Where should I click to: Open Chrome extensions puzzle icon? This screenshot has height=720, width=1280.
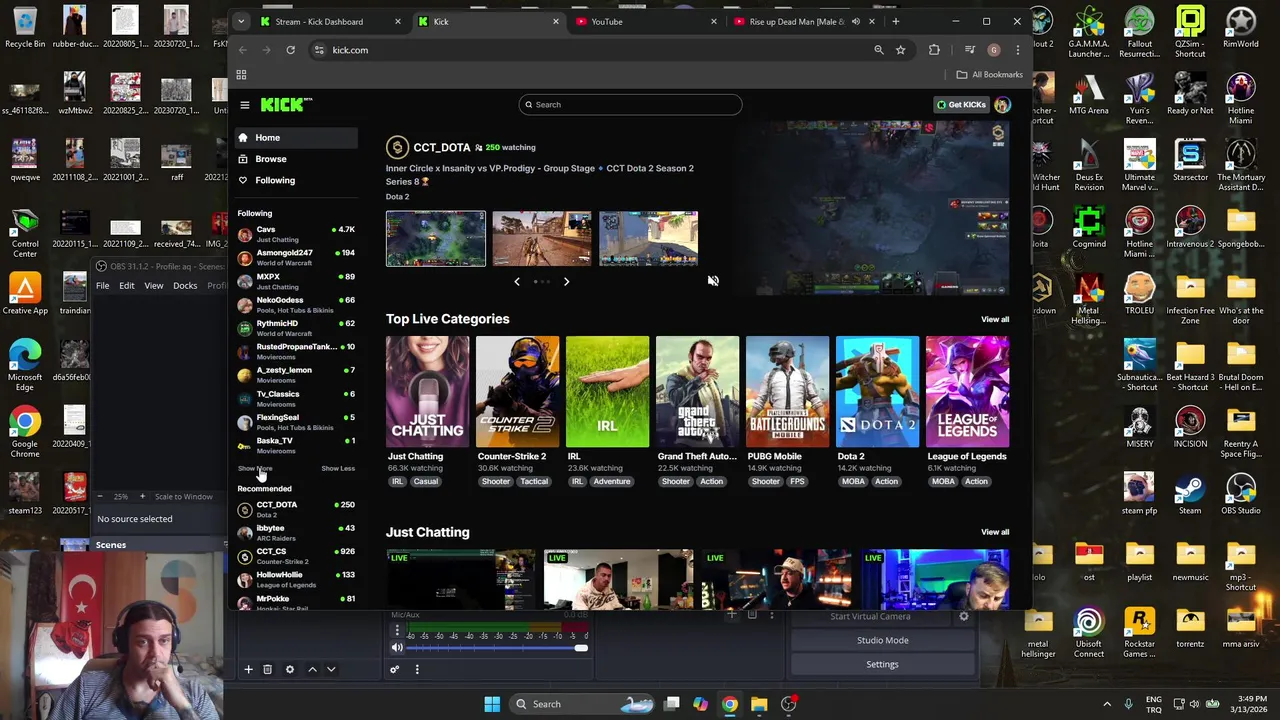tap(934, 50)
